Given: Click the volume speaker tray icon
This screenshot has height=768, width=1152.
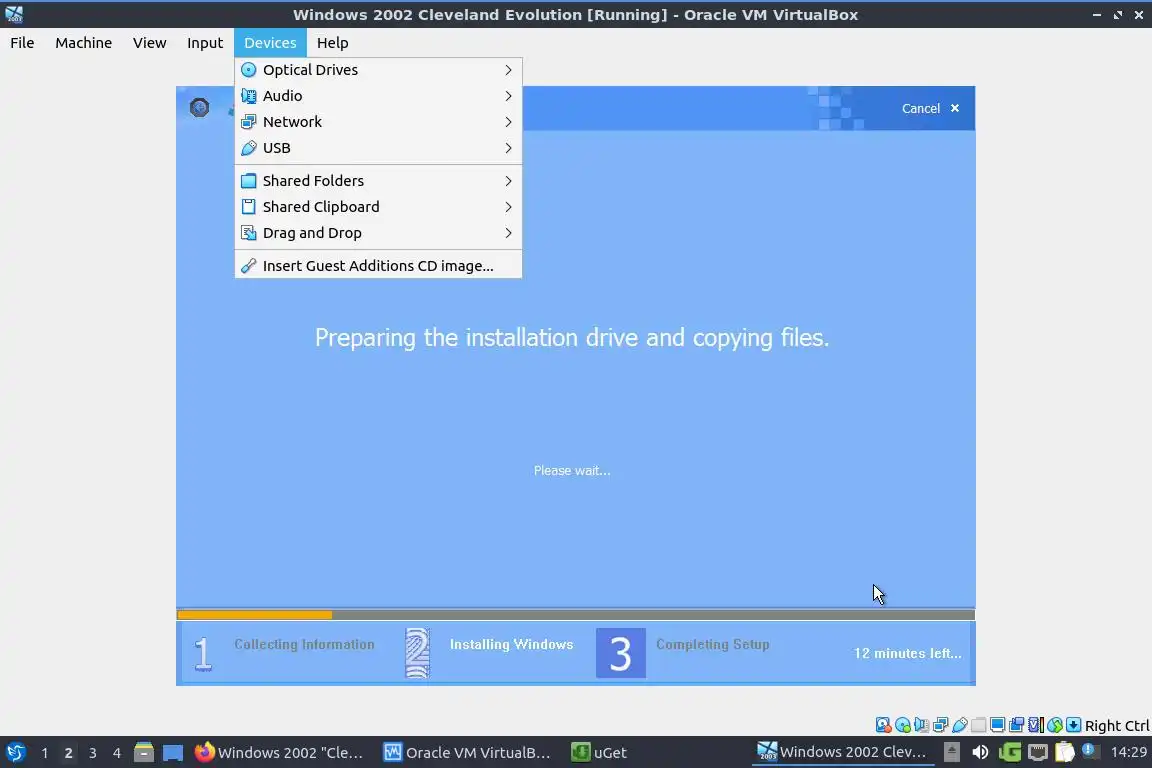Looking at the screenshot, I should point(980,752).
